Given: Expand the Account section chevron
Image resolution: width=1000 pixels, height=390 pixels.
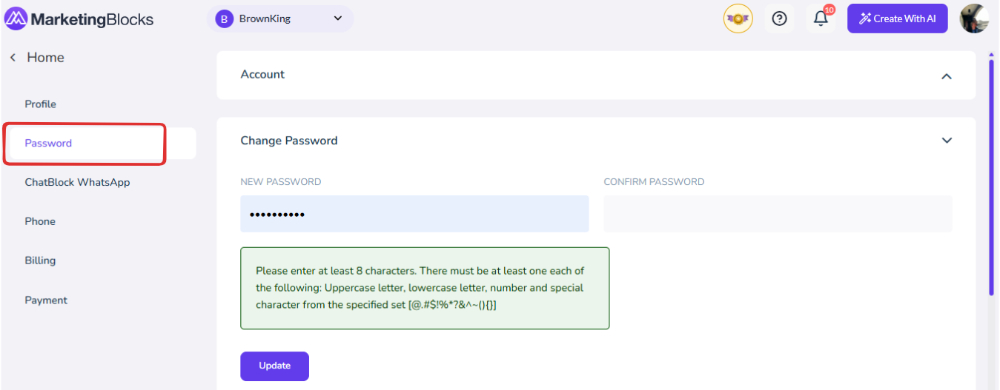Looking at the screenshot, I should 946,76.
